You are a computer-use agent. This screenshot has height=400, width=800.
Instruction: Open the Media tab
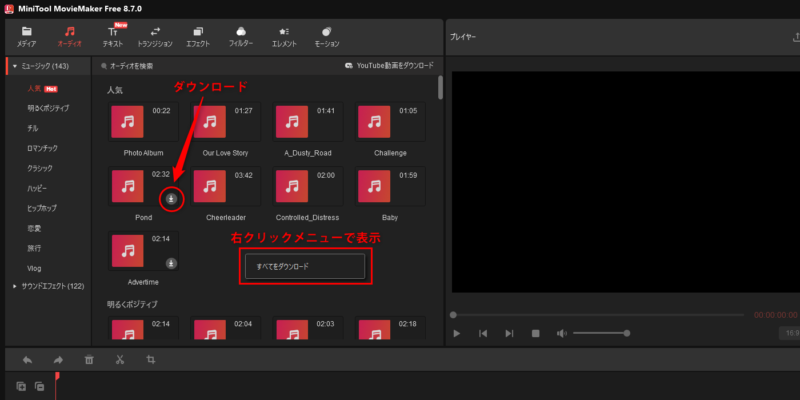[26, 37]
